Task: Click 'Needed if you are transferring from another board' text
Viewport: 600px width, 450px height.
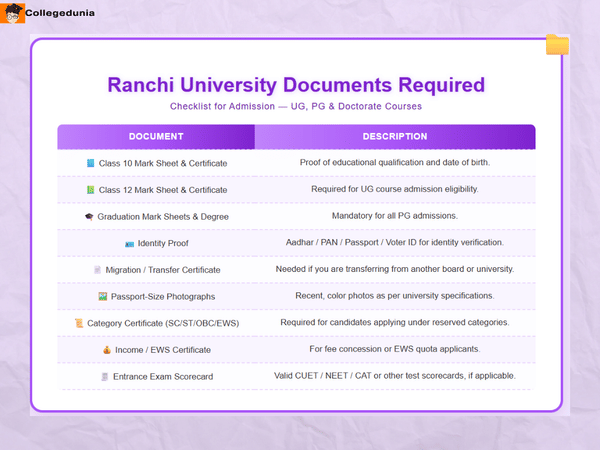Action: coord(395,269)
